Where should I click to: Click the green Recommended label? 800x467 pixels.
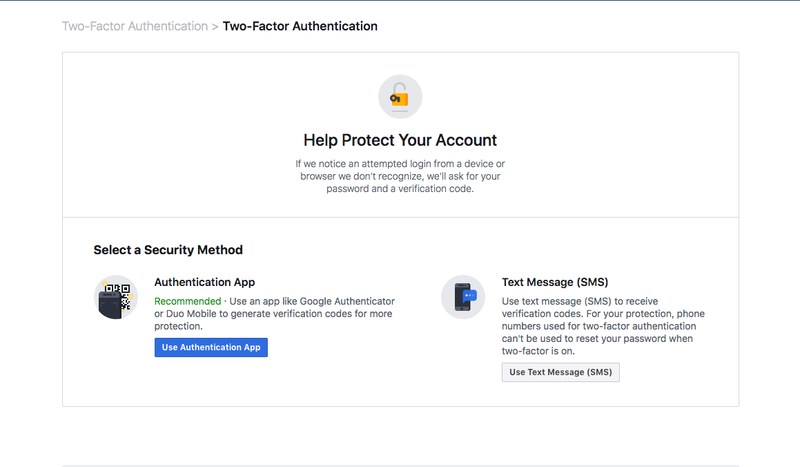(x=188, y=301)
